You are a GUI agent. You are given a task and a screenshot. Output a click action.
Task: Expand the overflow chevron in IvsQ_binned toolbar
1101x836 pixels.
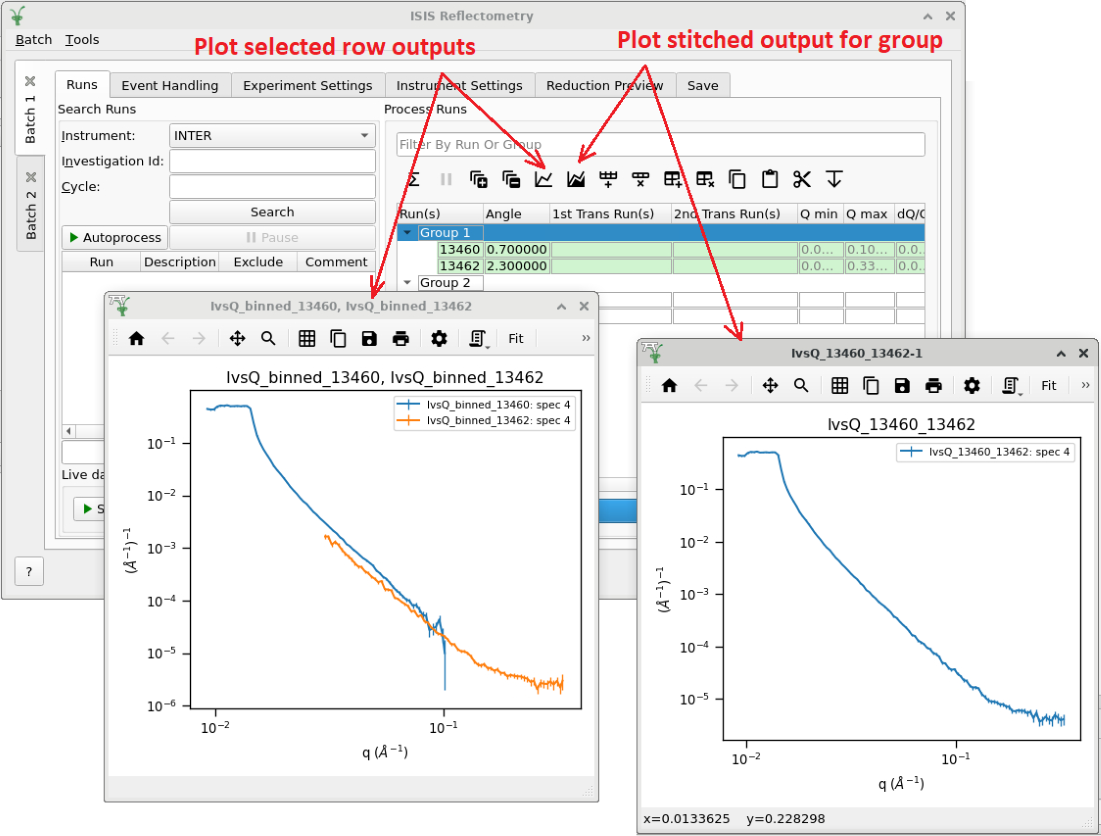click(x=586, y=339)
